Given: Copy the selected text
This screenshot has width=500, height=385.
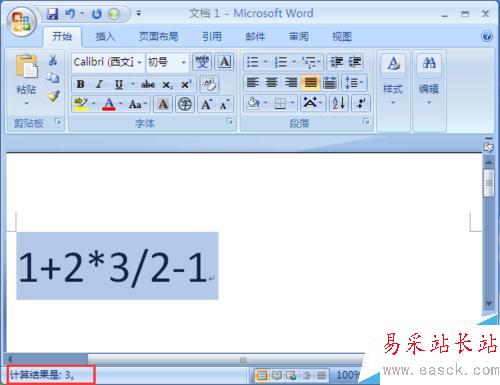Looking at the screenshot, I should (x=53, y=78).
